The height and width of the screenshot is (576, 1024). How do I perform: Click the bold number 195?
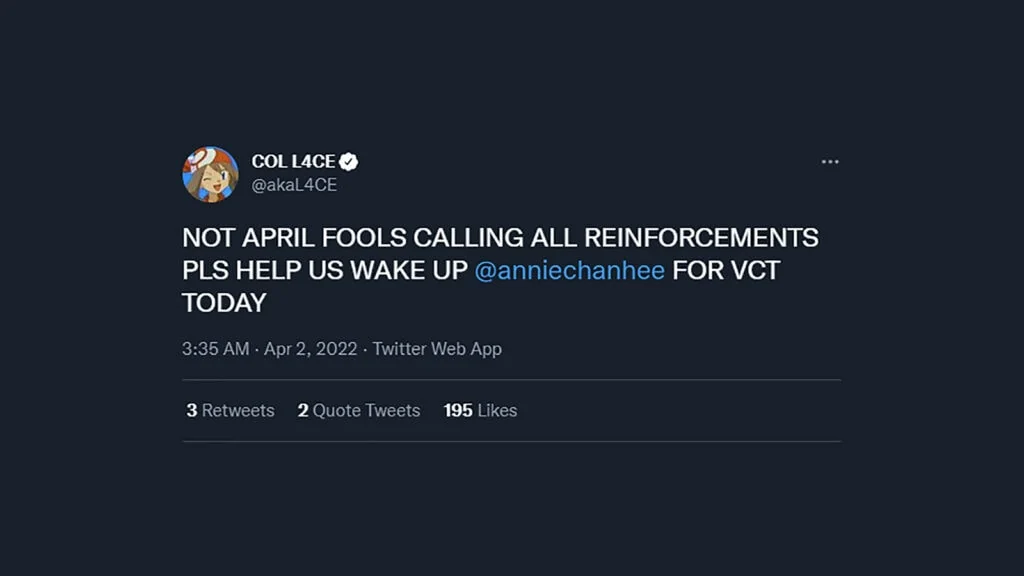pos(458,410)
